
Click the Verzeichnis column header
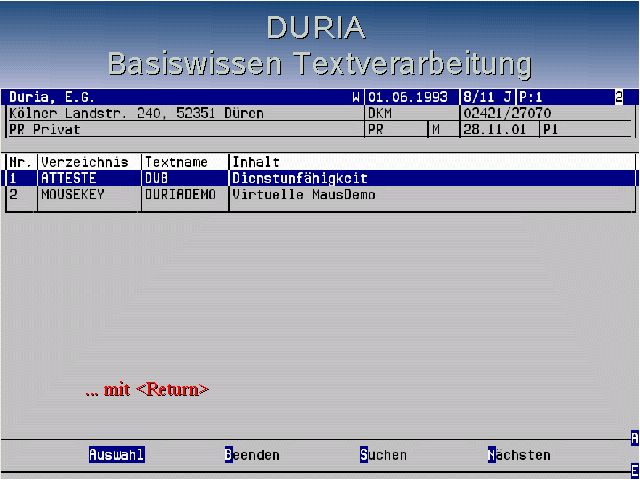(84, 162)
